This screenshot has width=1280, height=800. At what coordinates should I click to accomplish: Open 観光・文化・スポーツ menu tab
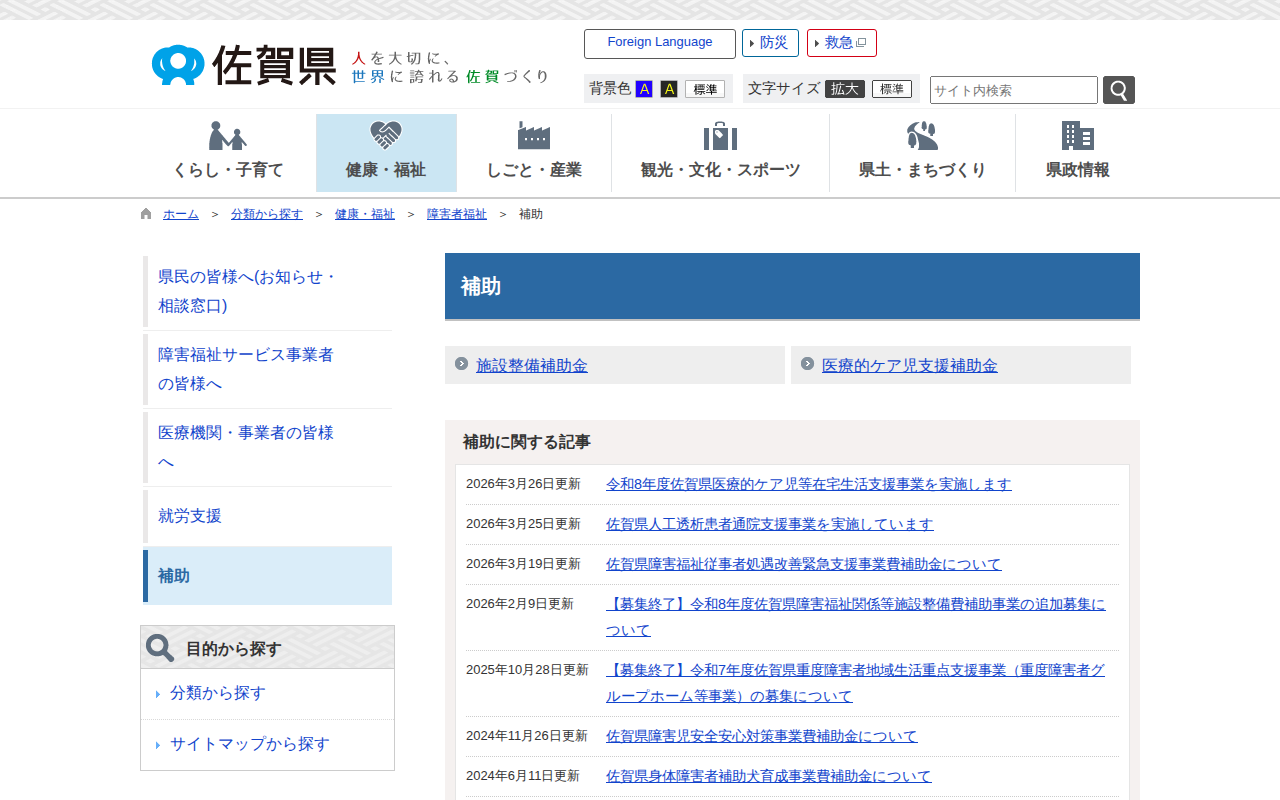point(720,153)
